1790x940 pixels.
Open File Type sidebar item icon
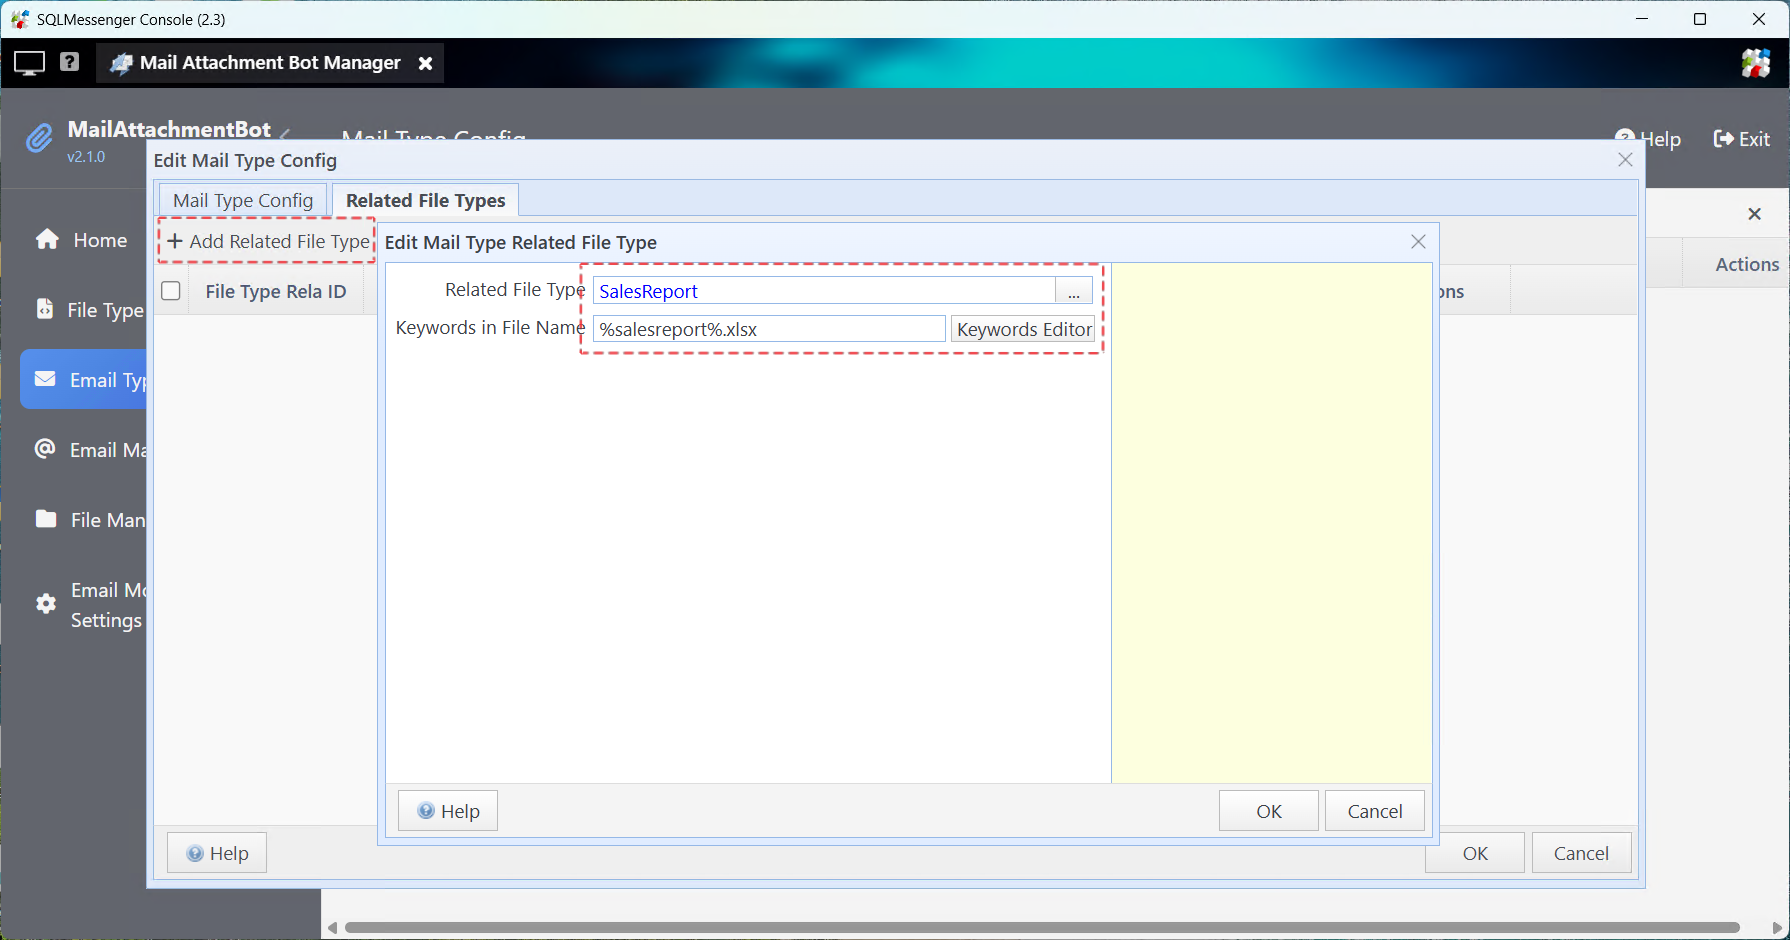point(45,309)
